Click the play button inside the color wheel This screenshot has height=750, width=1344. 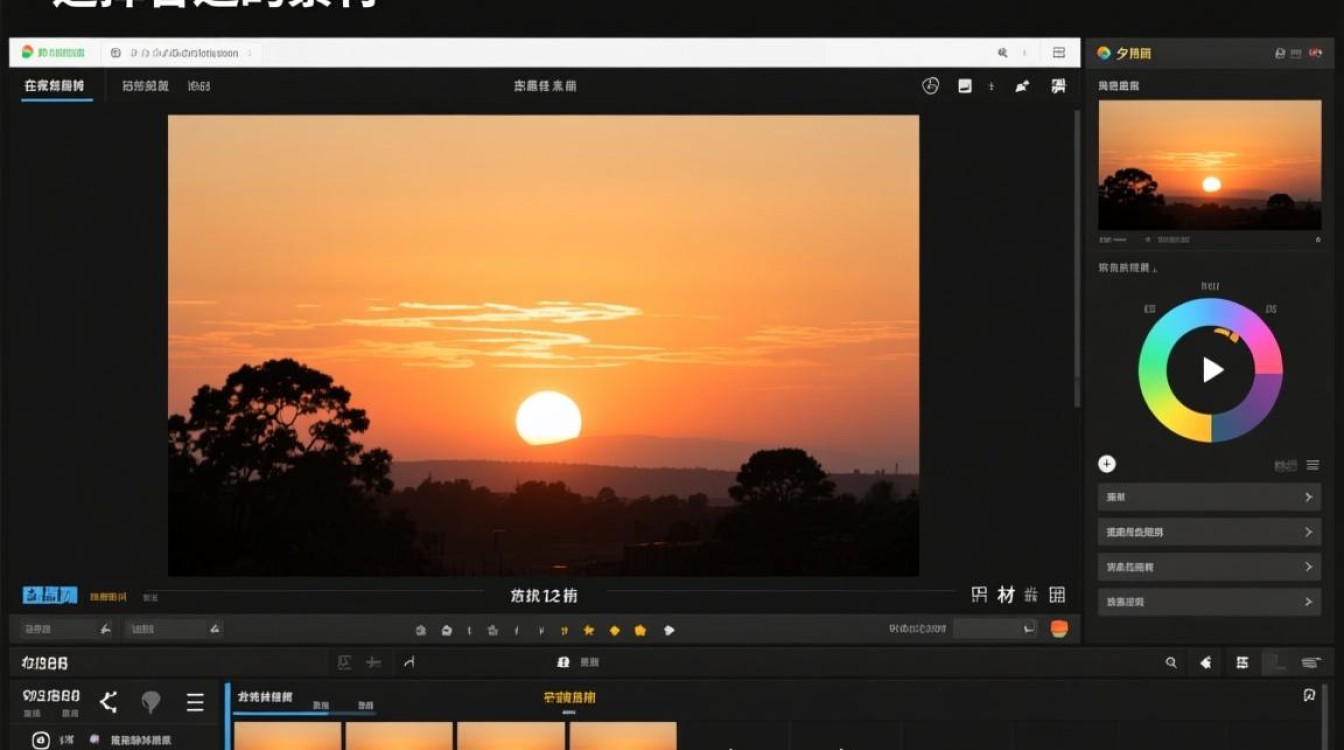click(x=1212, y=370)
